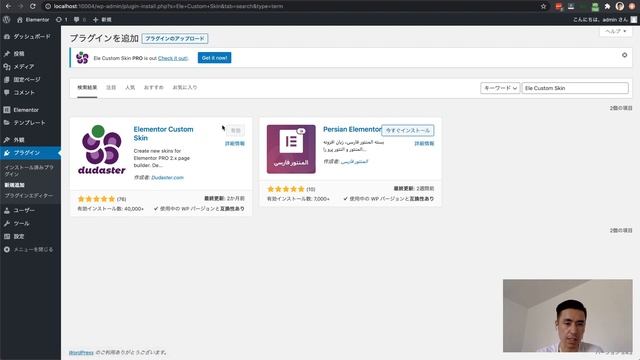
Task: Open 詳細情報 for Elementor Custom Skin
Action: pyautogui.click(x=235, y=143)
